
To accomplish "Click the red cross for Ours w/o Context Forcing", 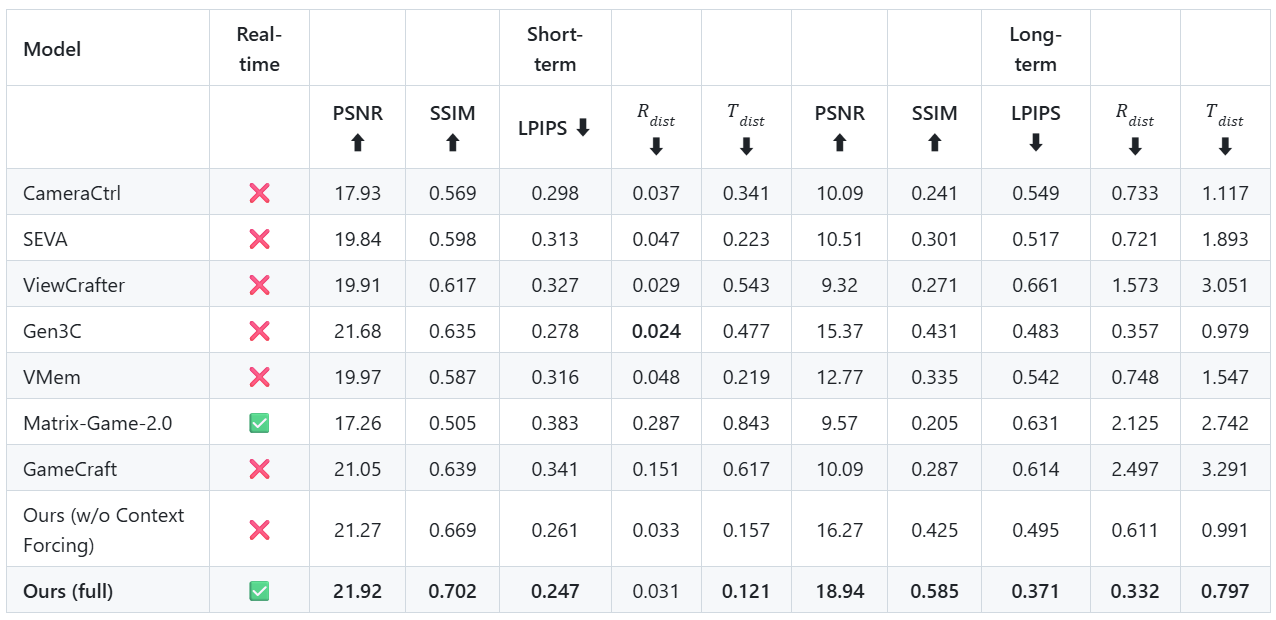I will tap(259, 530).
